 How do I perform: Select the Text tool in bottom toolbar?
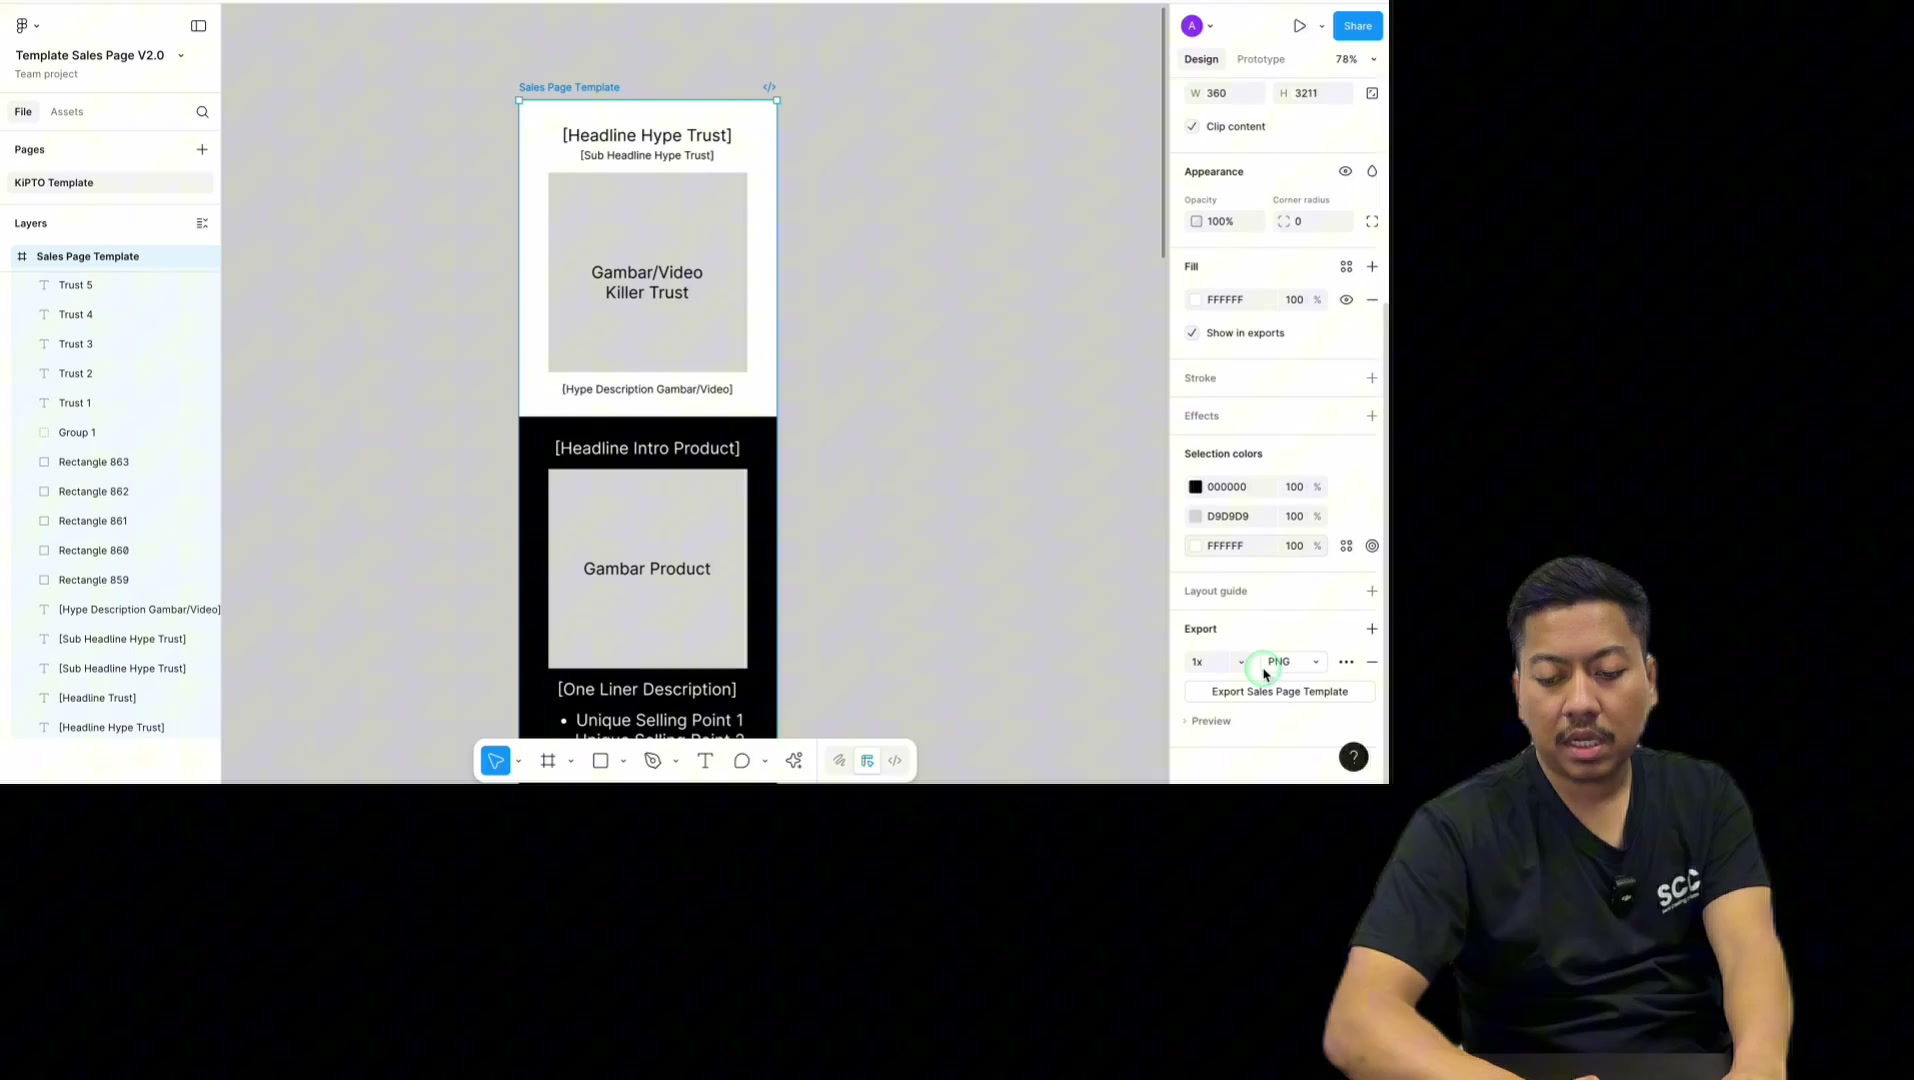[705, 761]
